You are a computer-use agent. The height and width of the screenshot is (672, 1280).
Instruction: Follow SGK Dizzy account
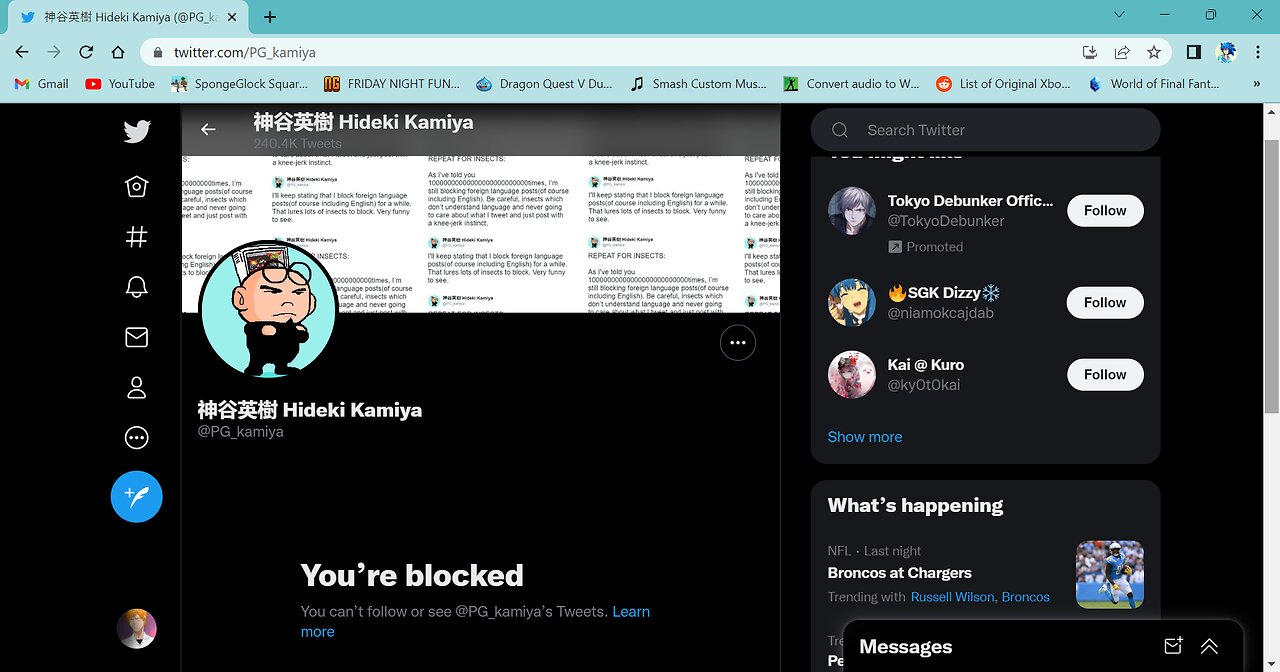pos(1105,302)
